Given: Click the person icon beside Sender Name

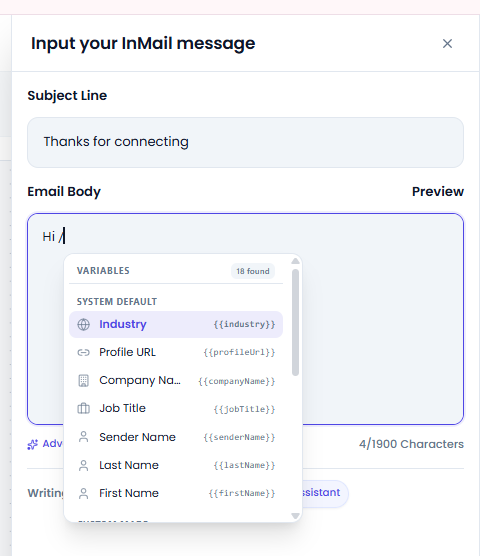Looking at the screenshot, I should coord(84,437).
